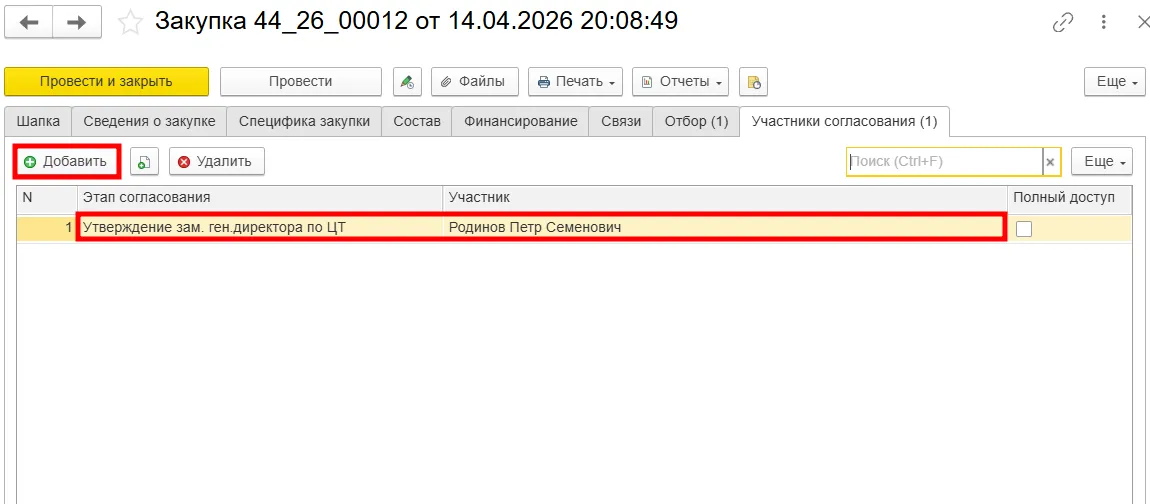Click the Удалить button

click(216, 161)
